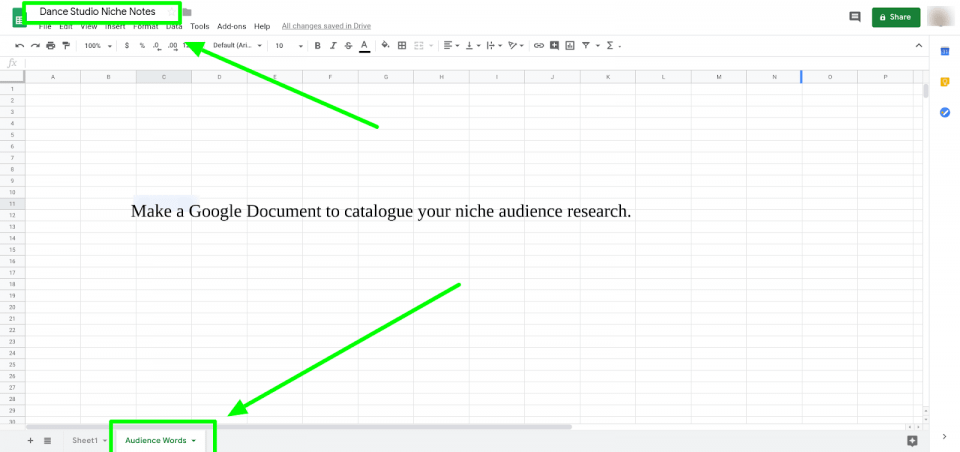Open the Tools menu
Viewport: 960px width, 452px height.
200,26
